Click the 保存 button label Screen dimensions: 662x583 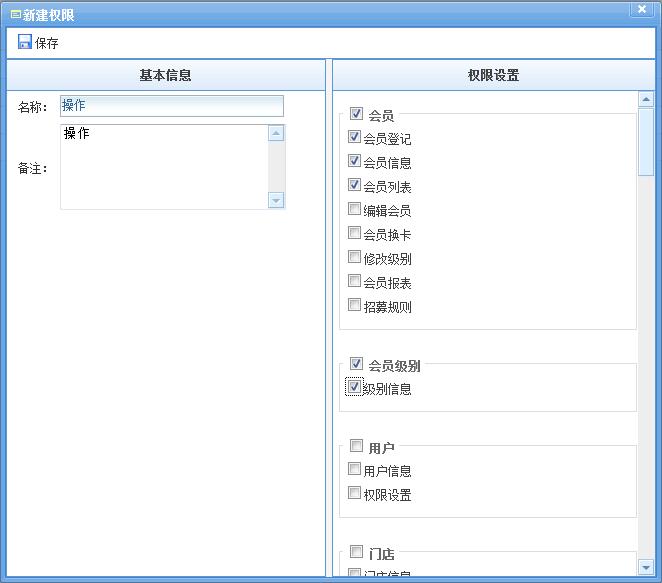point(47,43)
